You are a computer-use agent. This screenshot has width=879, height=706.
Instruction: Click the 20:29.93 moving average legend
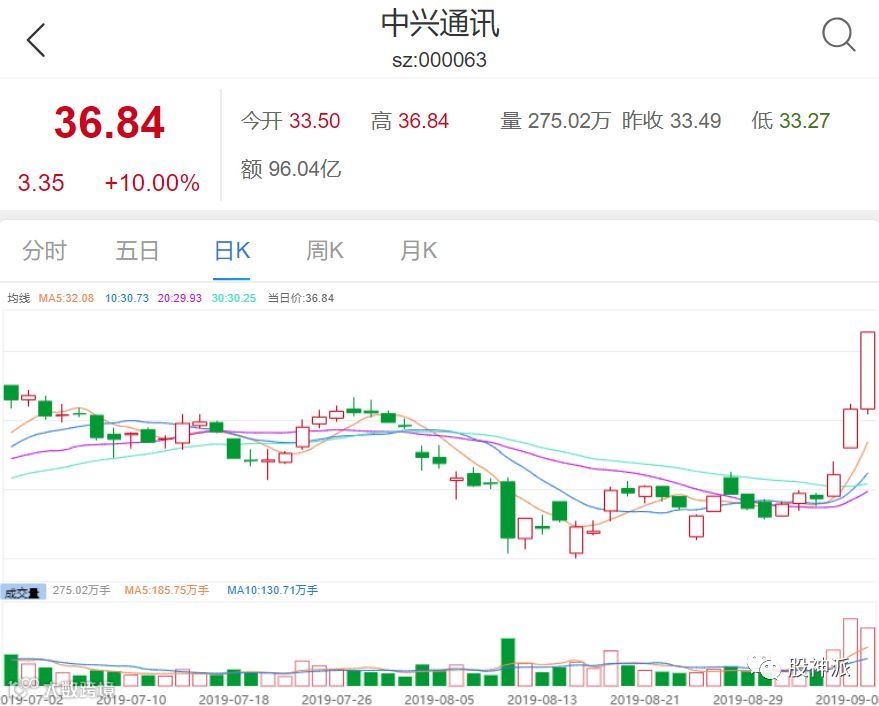[x=179, y=298]
